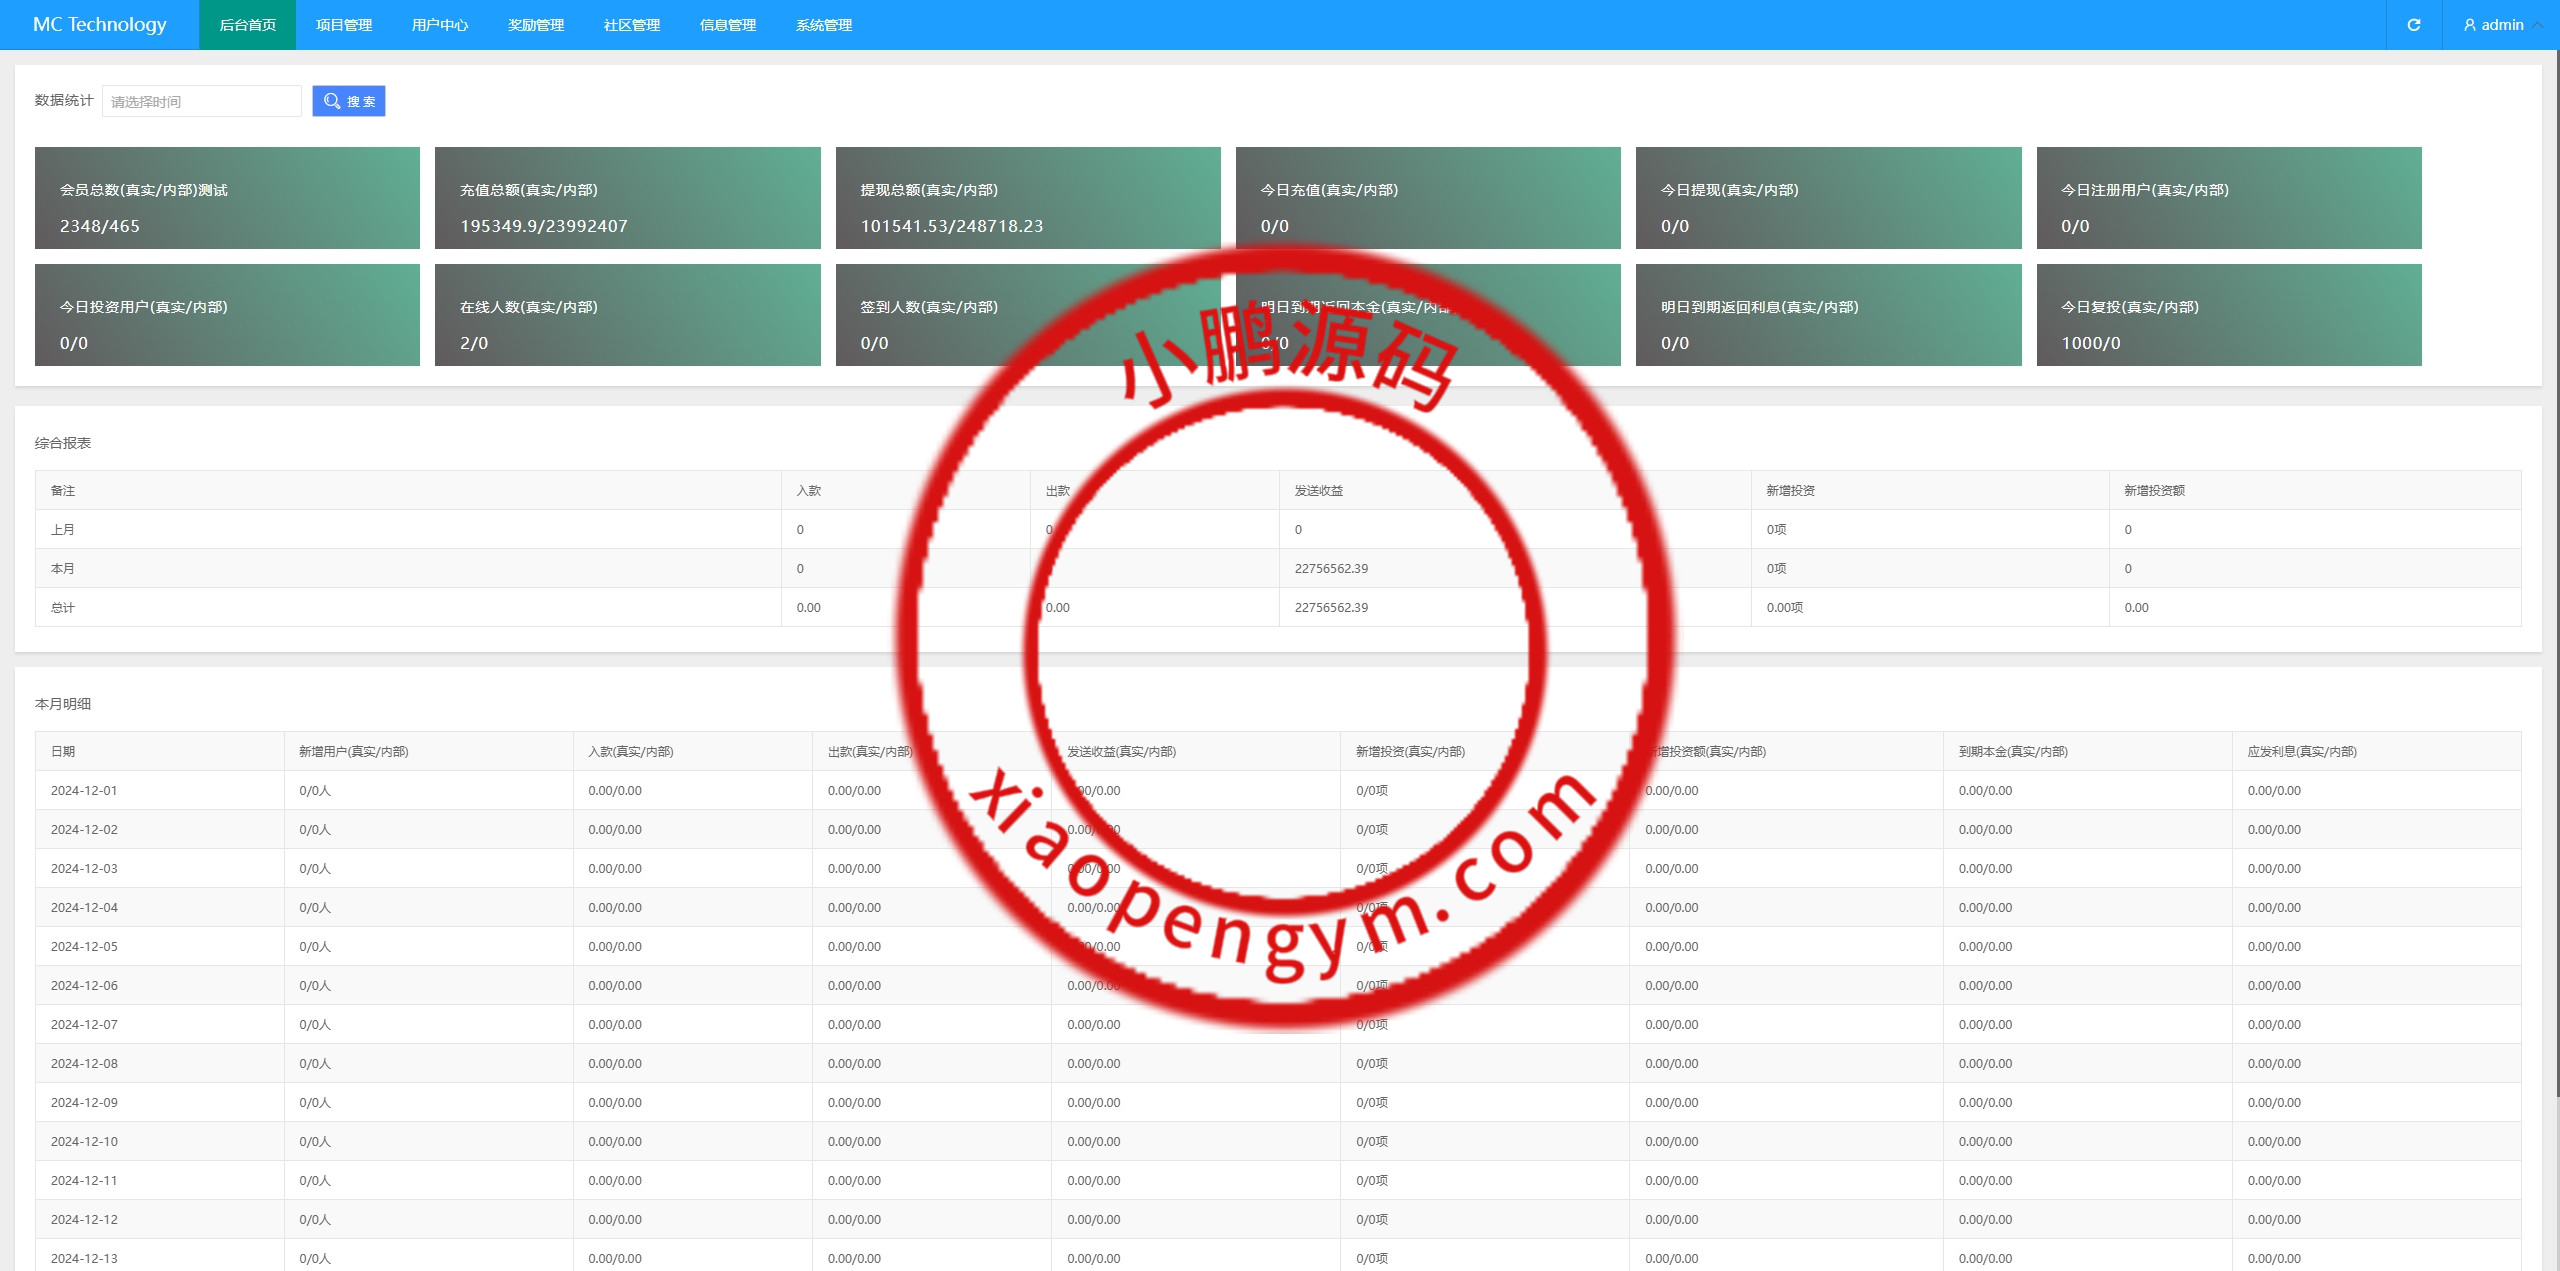Open the 项目管理 menu
The image size is (2560, 1271).
pos(343,25)
